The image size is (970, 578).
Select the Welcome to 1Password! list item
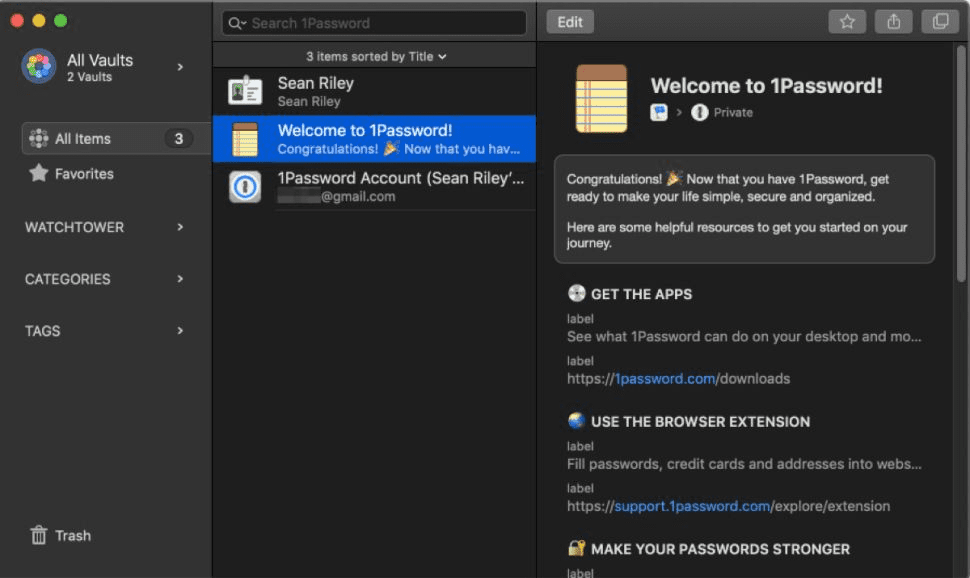[374, 139]
